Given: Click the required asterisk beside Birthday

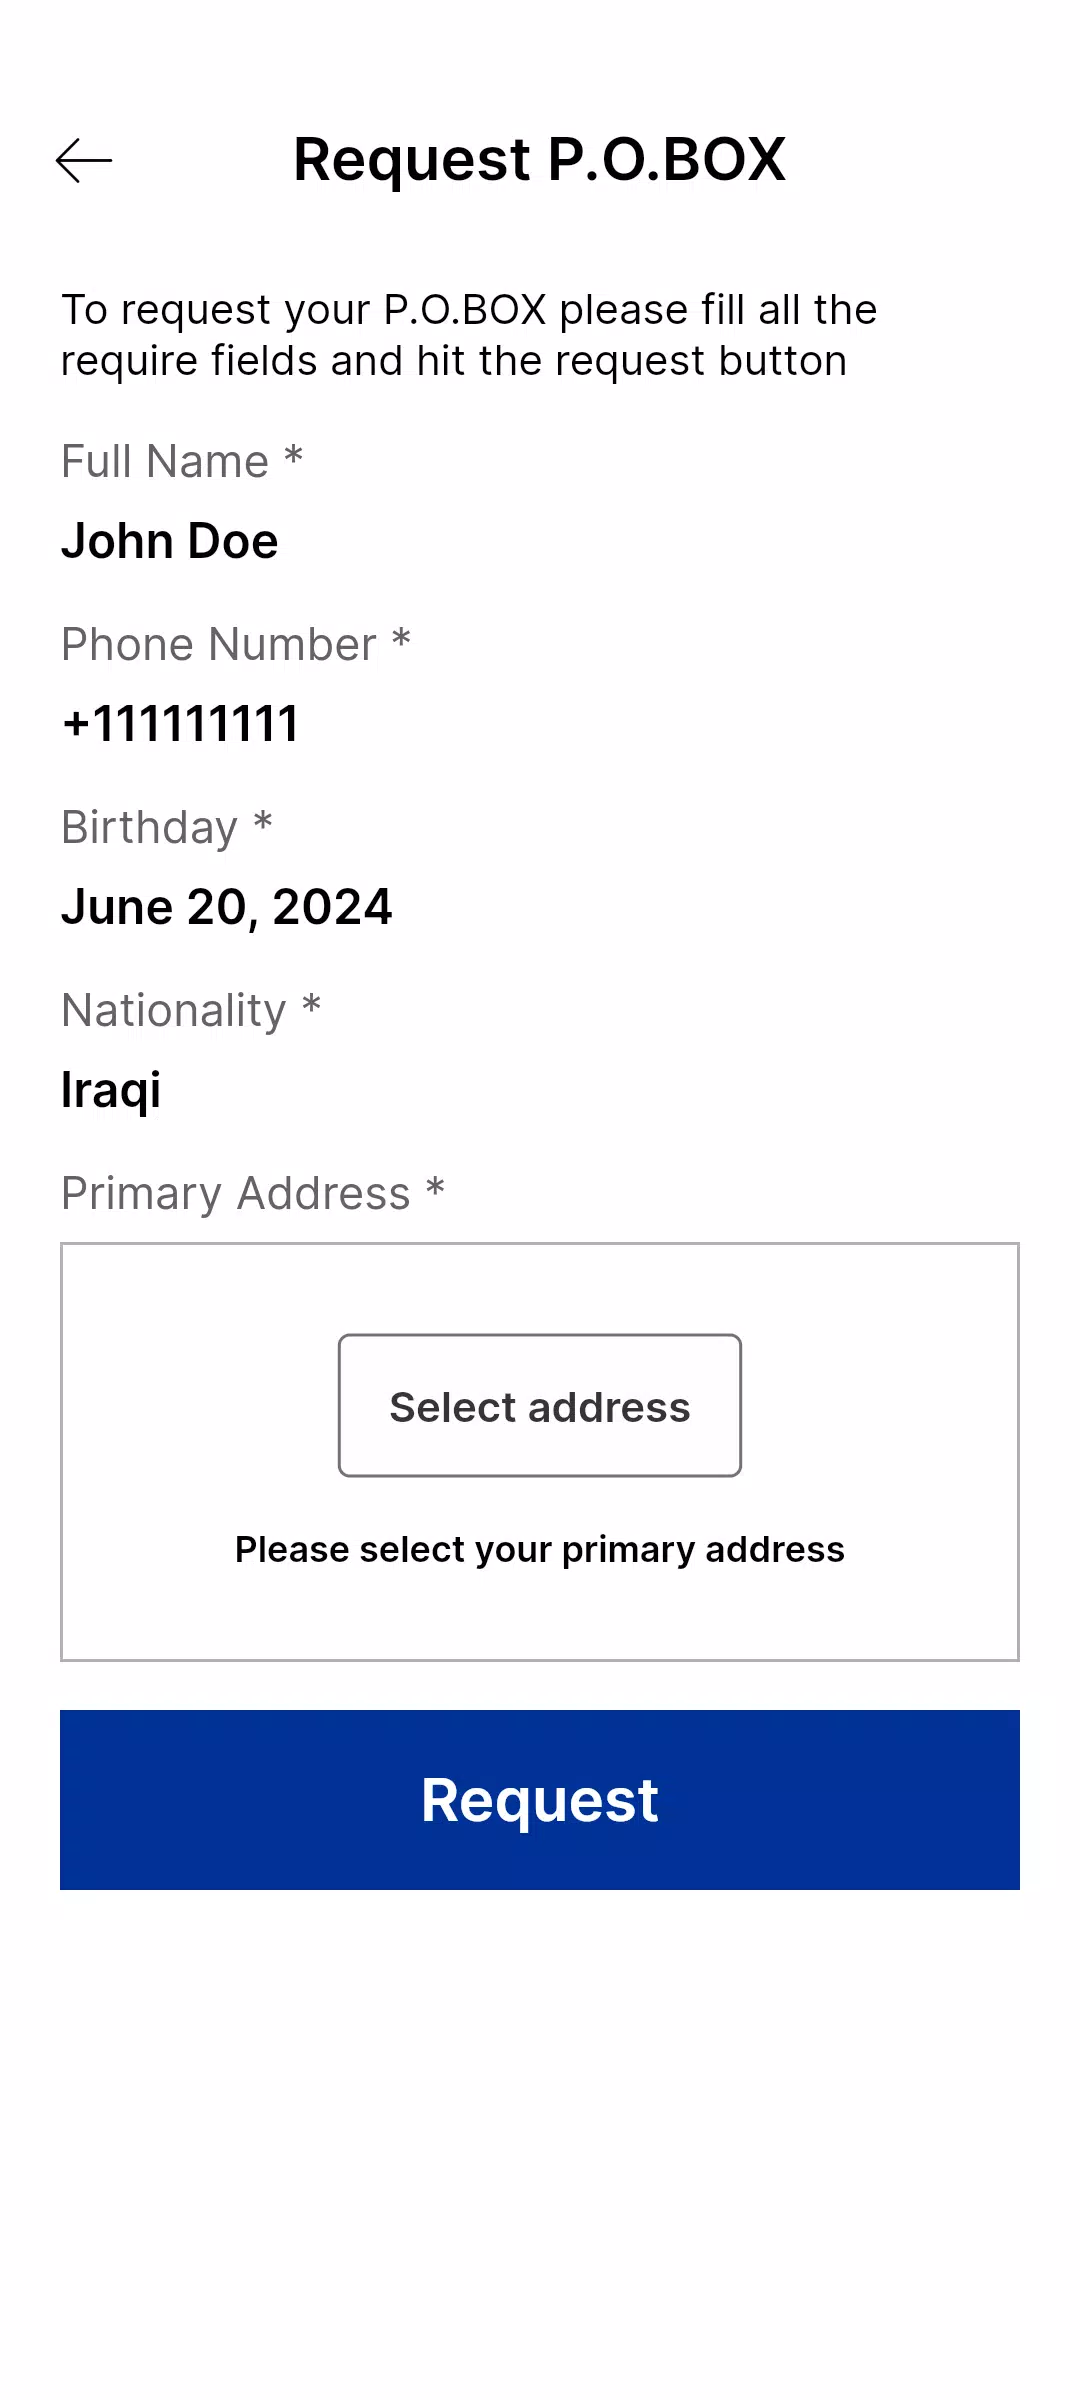Looking at the screenshot, I should point(263,822).
